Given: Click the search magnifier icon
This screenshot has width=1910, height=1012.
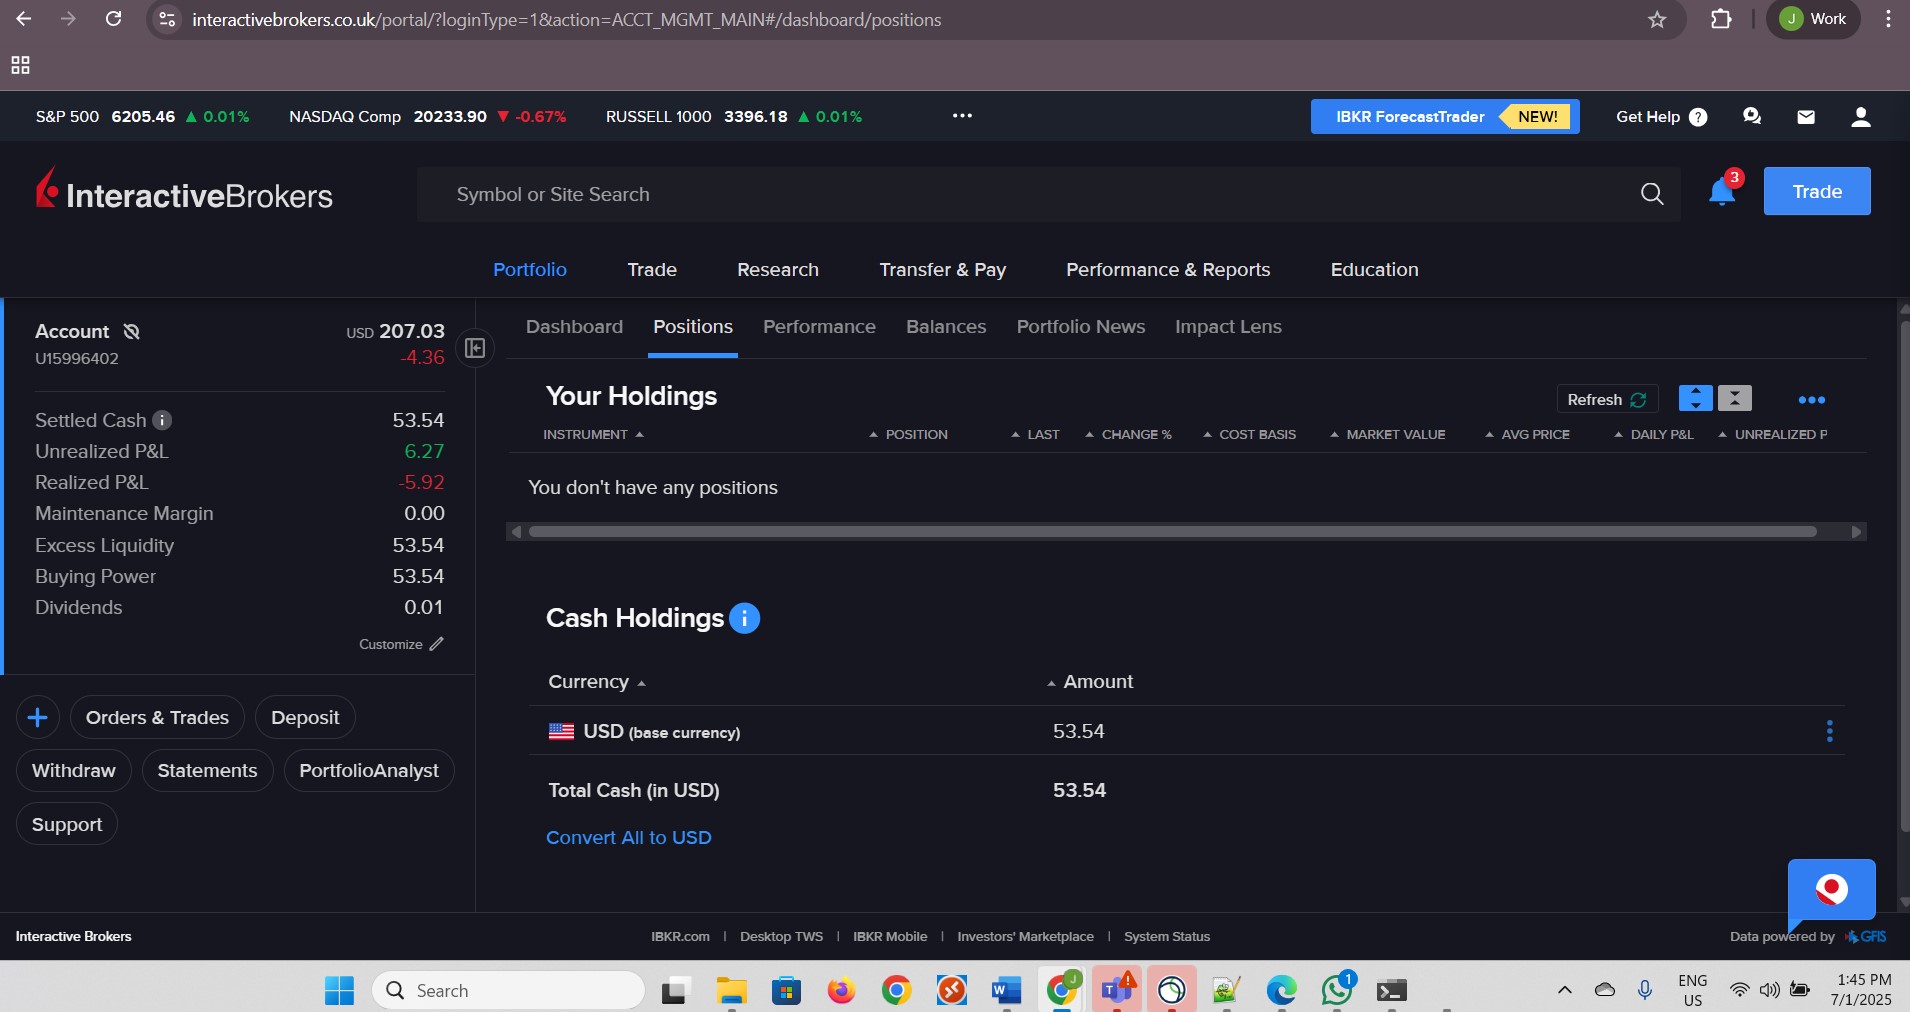Looking at the screenshot, I should coord(1652,194).
